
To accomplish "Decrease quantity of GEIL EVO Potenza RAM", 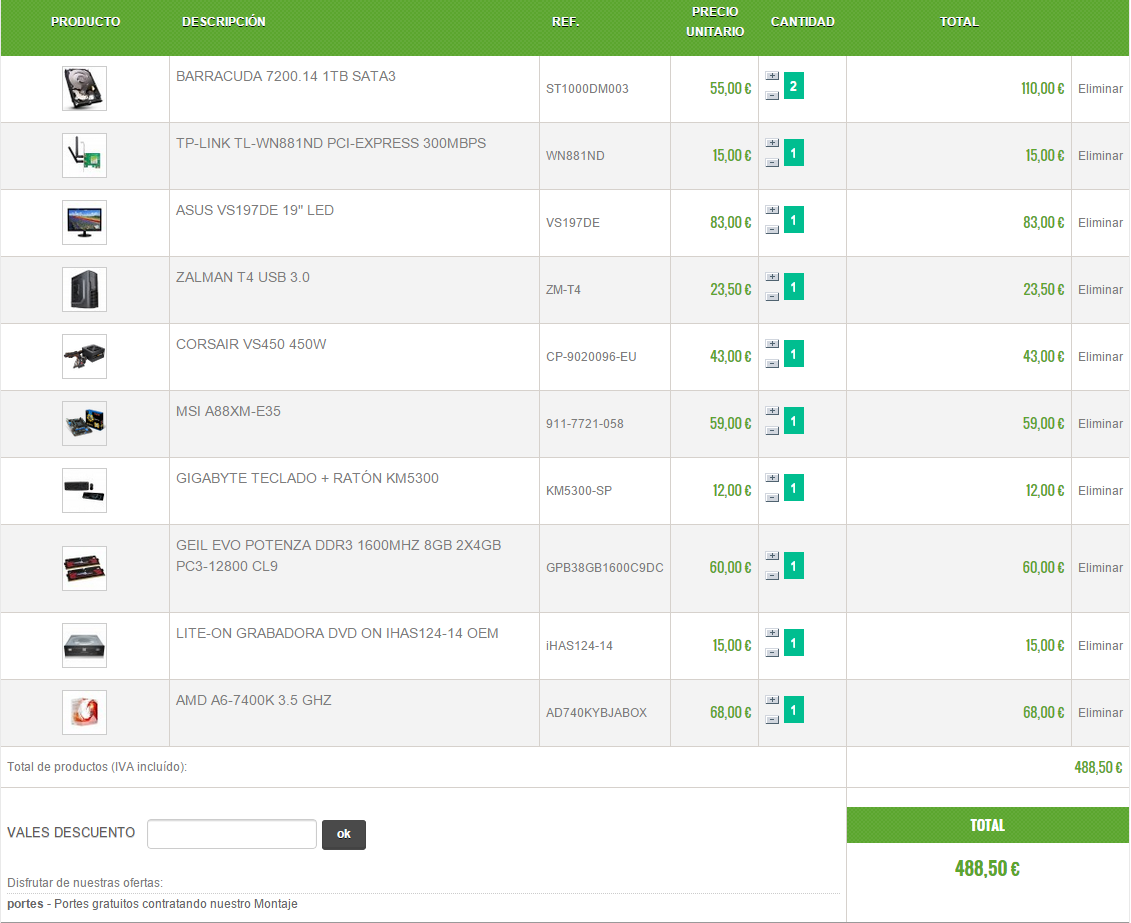I will coord(772,576).
